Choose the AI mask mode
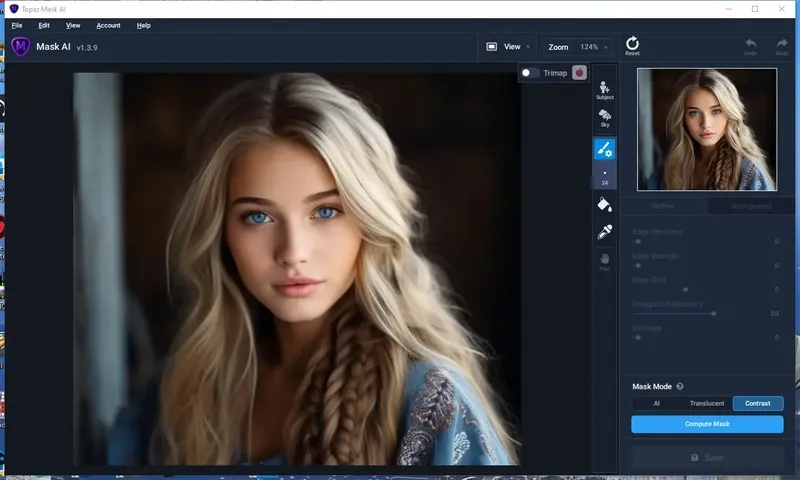The image size is (800, 480). point(657,403)
